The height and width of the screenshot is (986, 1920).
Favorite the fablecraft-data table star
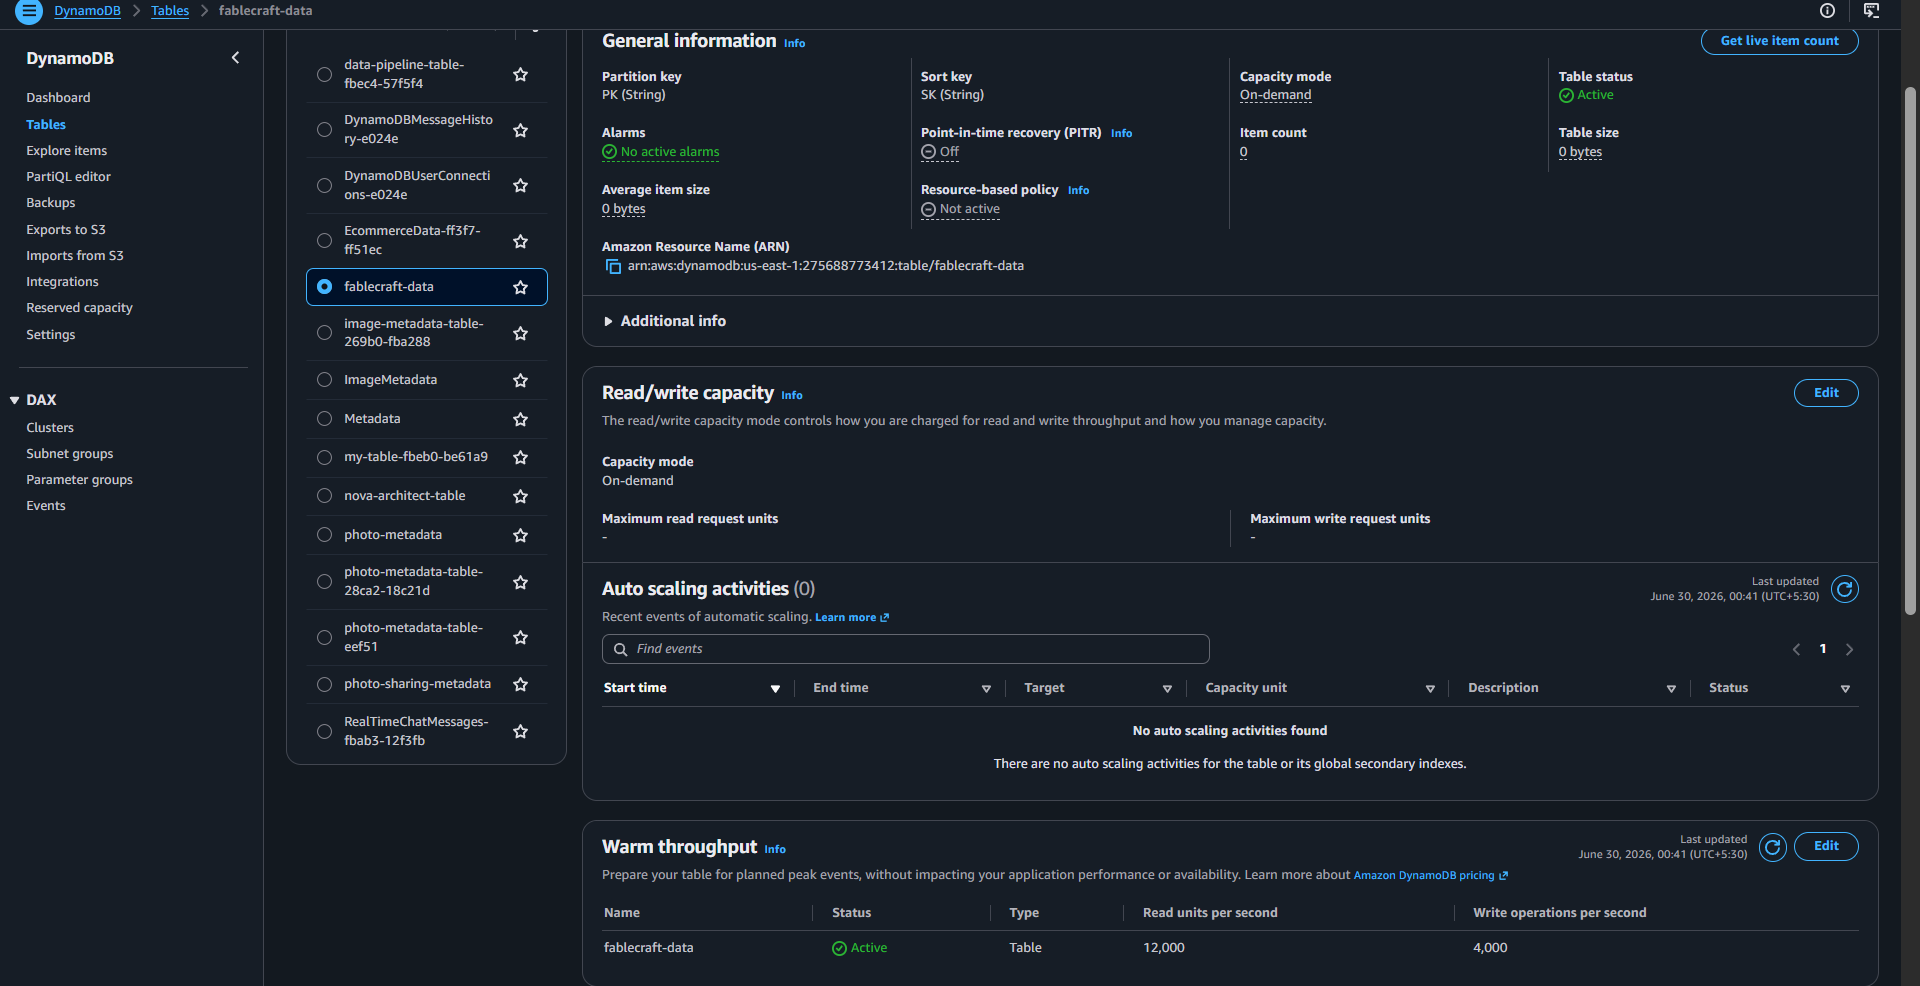[520, 287]
